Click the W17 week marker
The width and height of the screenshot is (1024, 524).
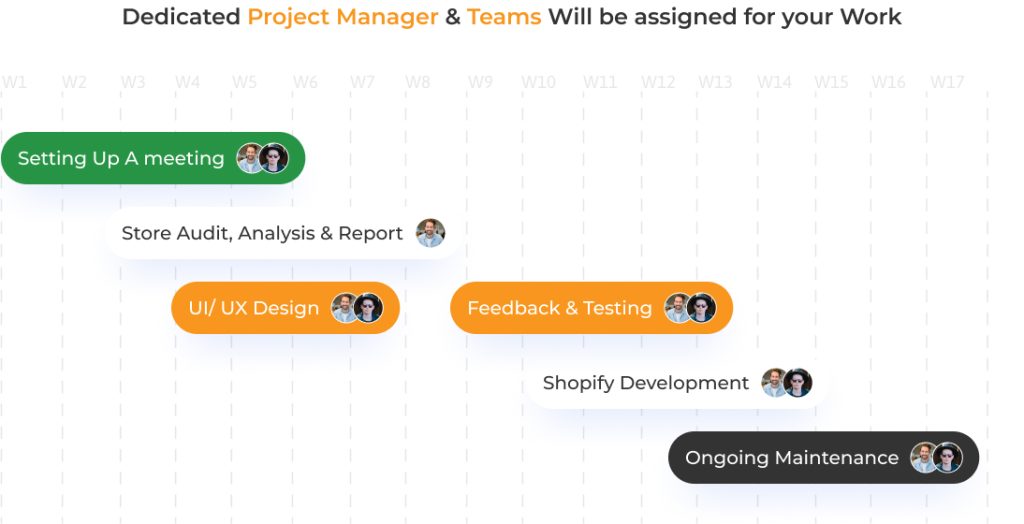pyautogui.click(x=947, y=82)
